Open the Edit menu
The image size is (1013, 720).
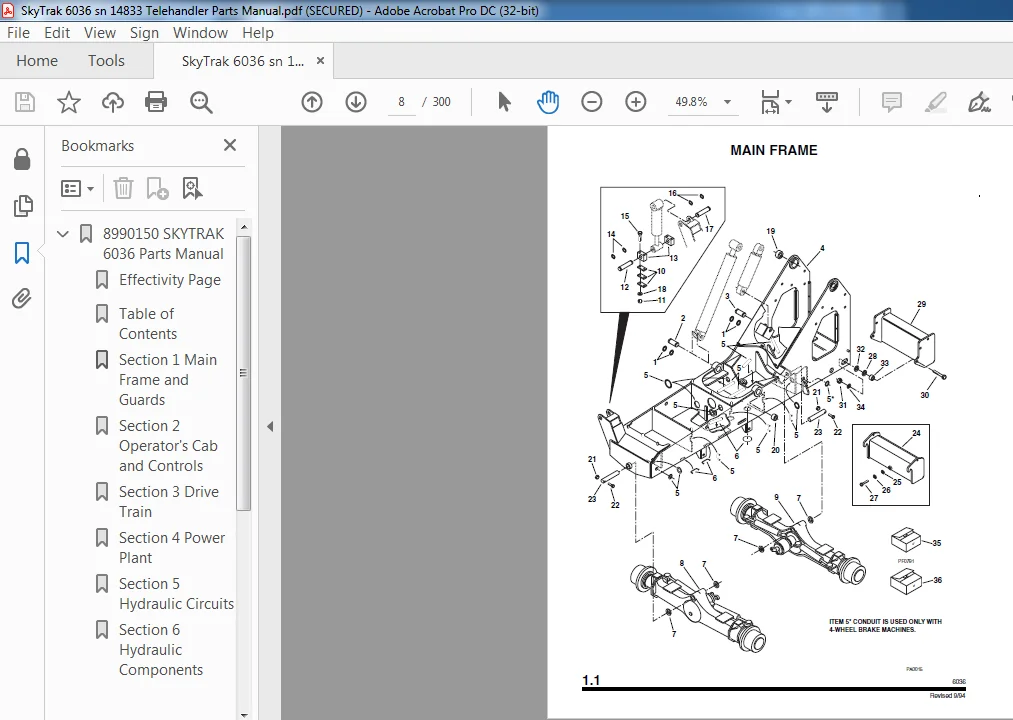tap(57, 33)
